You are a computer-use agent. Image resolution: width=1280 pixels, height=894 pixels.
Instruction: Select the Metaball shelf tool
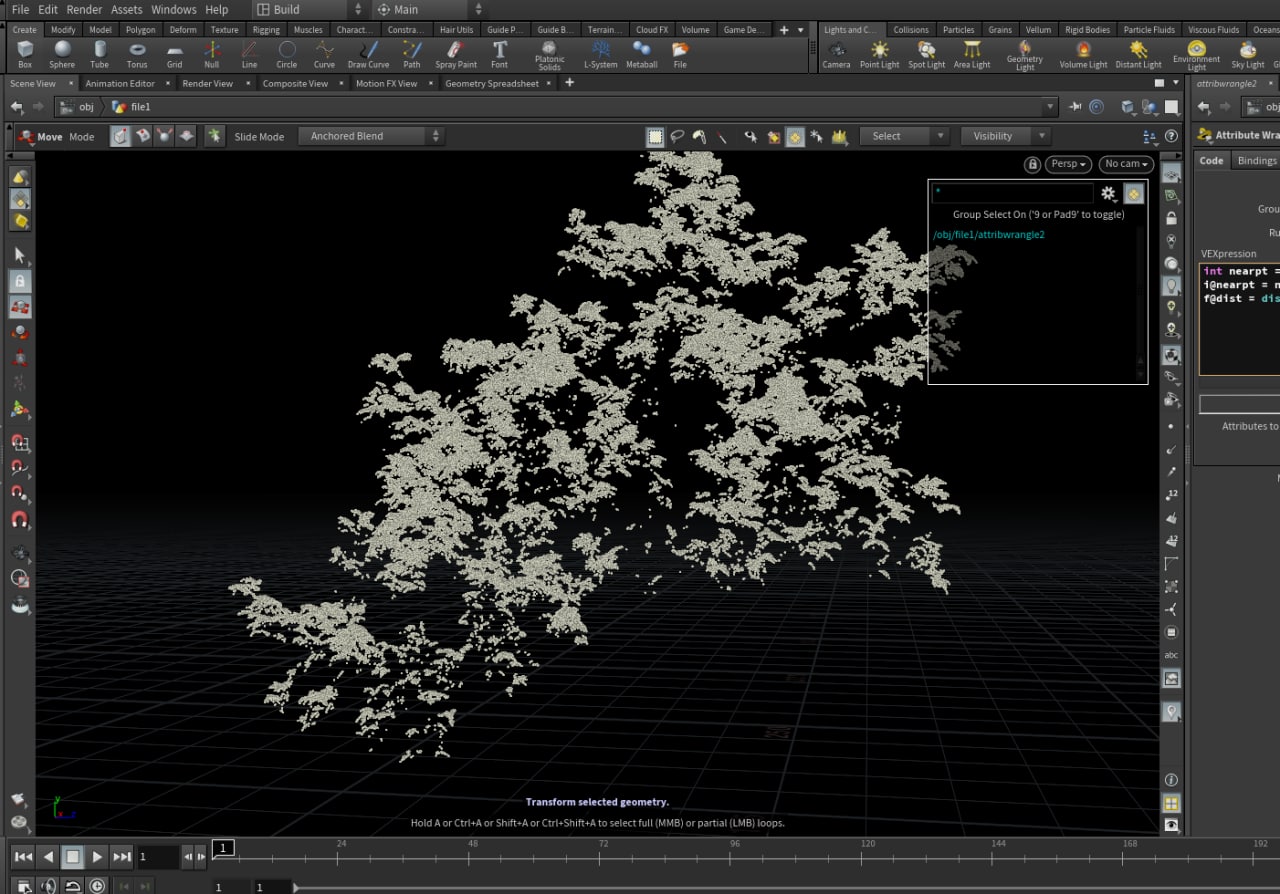point(642,54)
